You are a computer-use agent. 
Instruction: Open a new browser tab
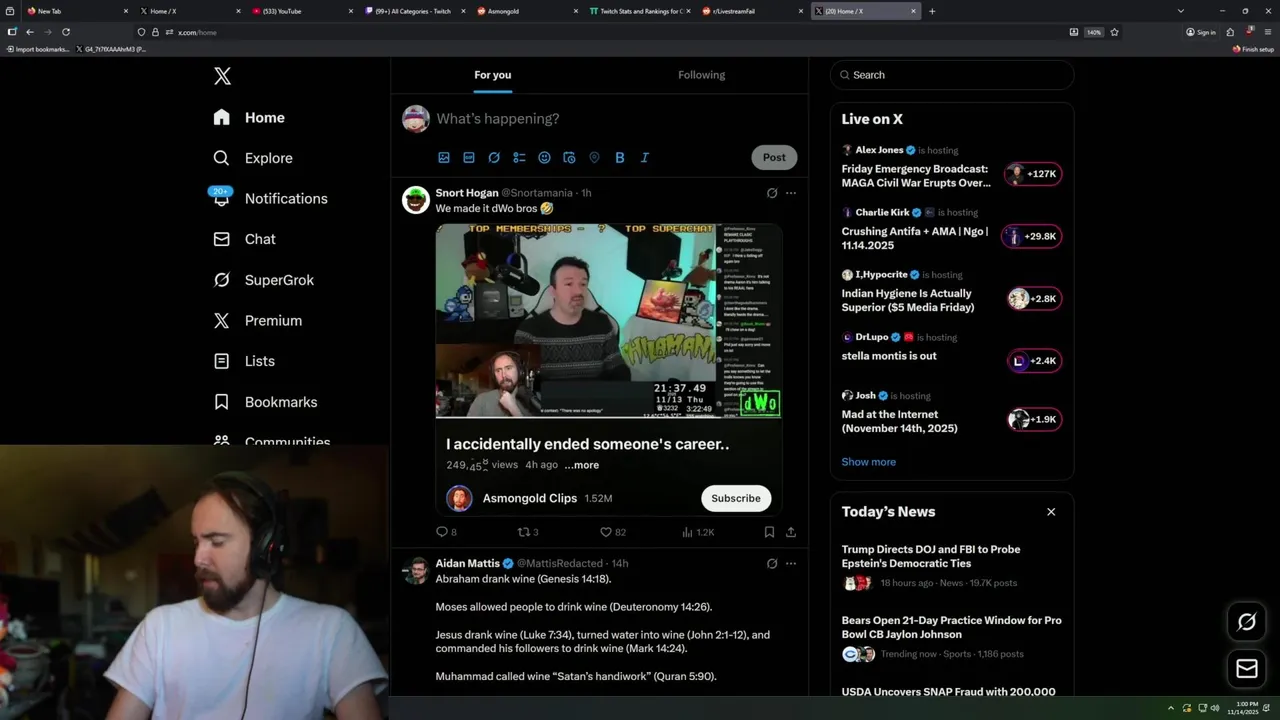(932, 11)
